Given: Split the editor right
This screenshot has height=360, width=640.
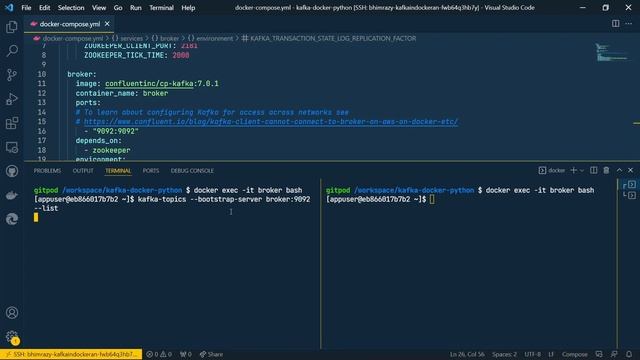Looking at the screenshot, I should pos(616,24).
